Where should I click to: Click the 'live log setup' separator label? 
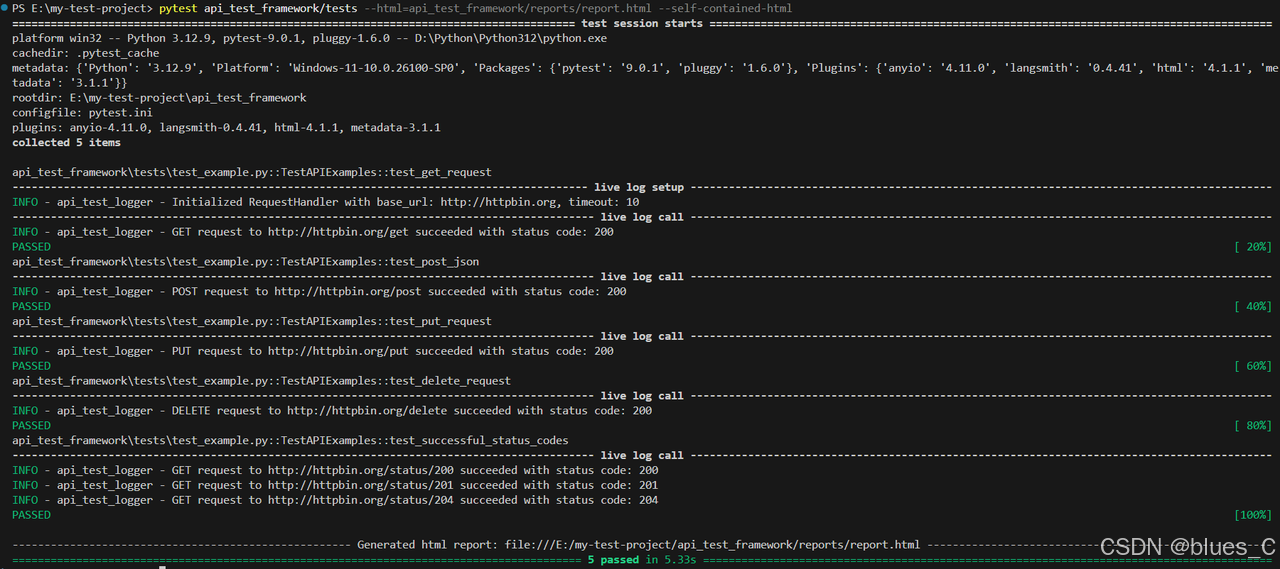pos(639,187)
